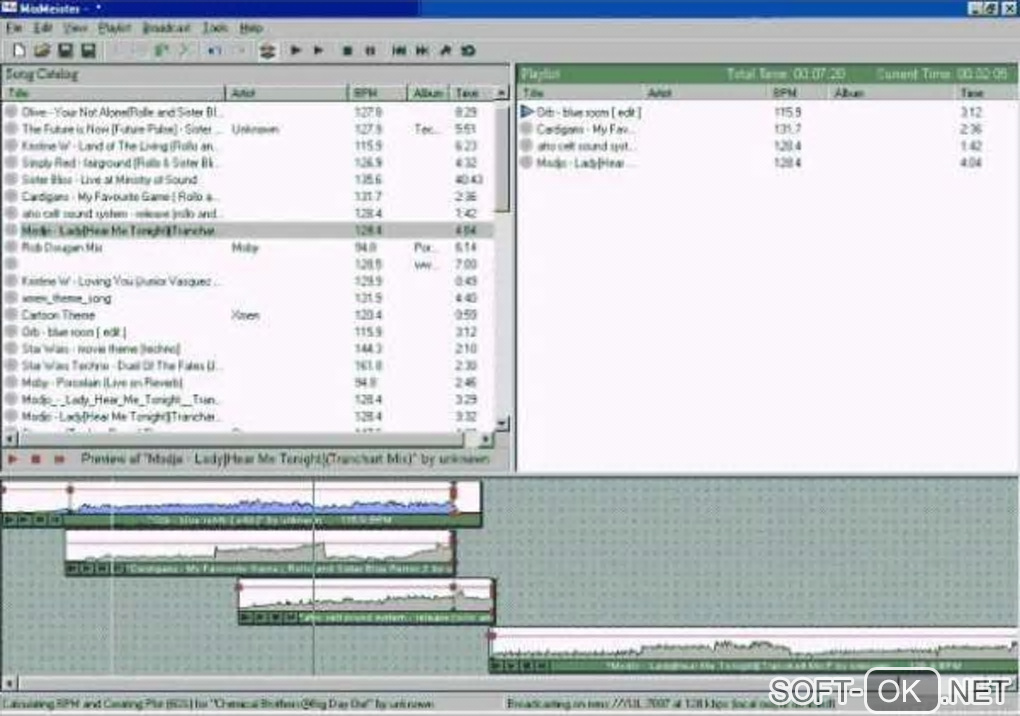Viewport: 1020px width, 716px height.
Task: Select "Olive - Your Not Alone" in Song Catalog
Action: coord(247,112)
